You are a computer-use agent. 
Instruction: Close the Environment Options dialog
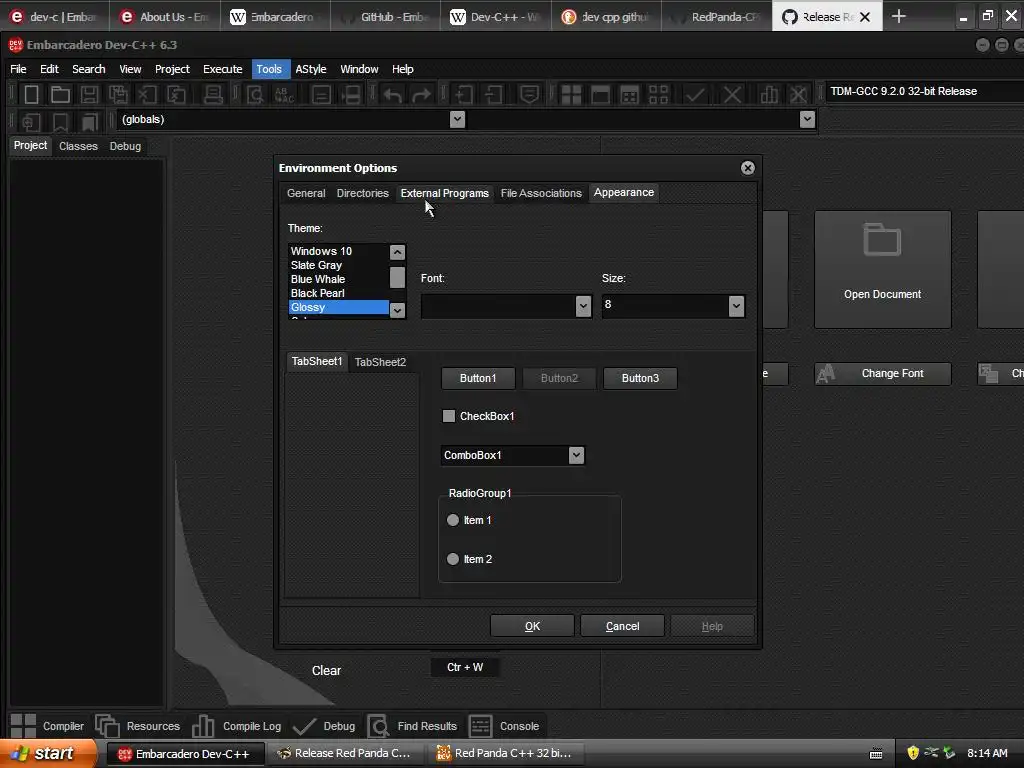point(748,168)
